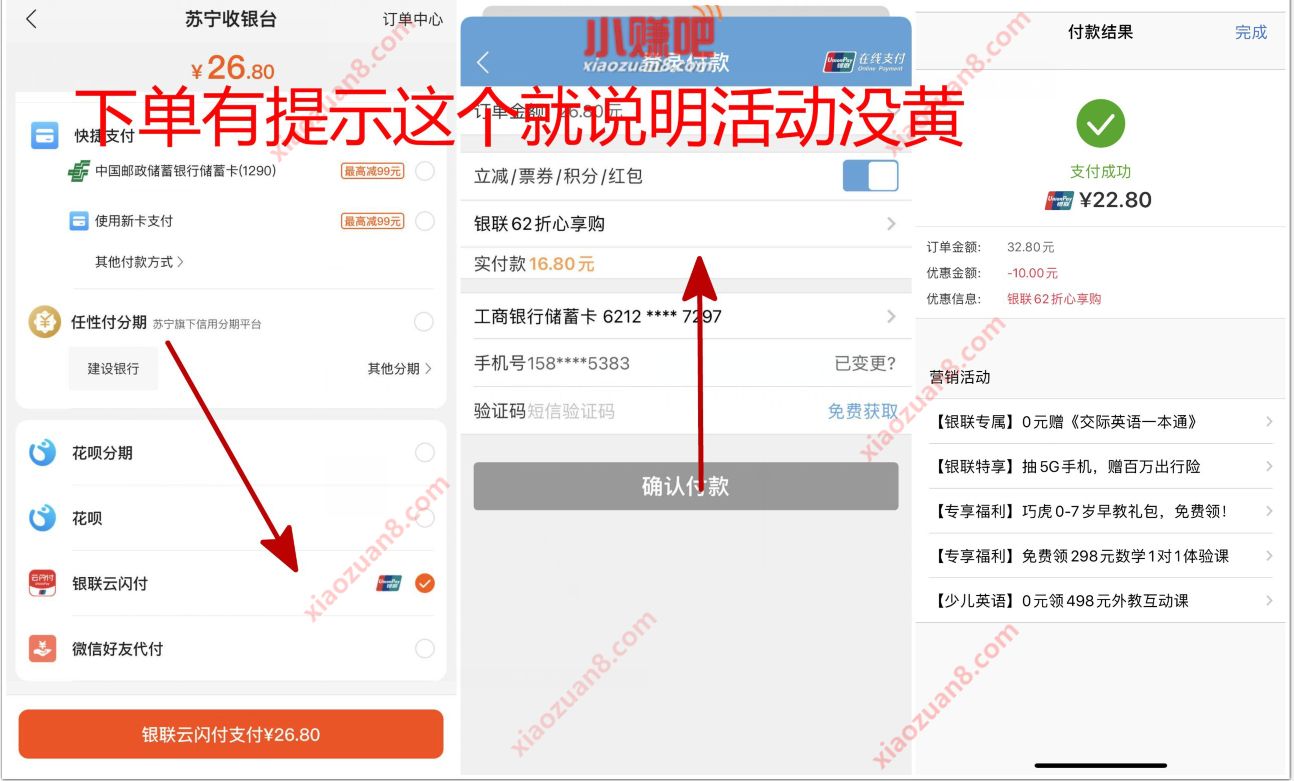Open 【银联特享】抽5G手机 promotion
The width and height of the screenshot is (1294, 781).
(x=1101, y=467)
